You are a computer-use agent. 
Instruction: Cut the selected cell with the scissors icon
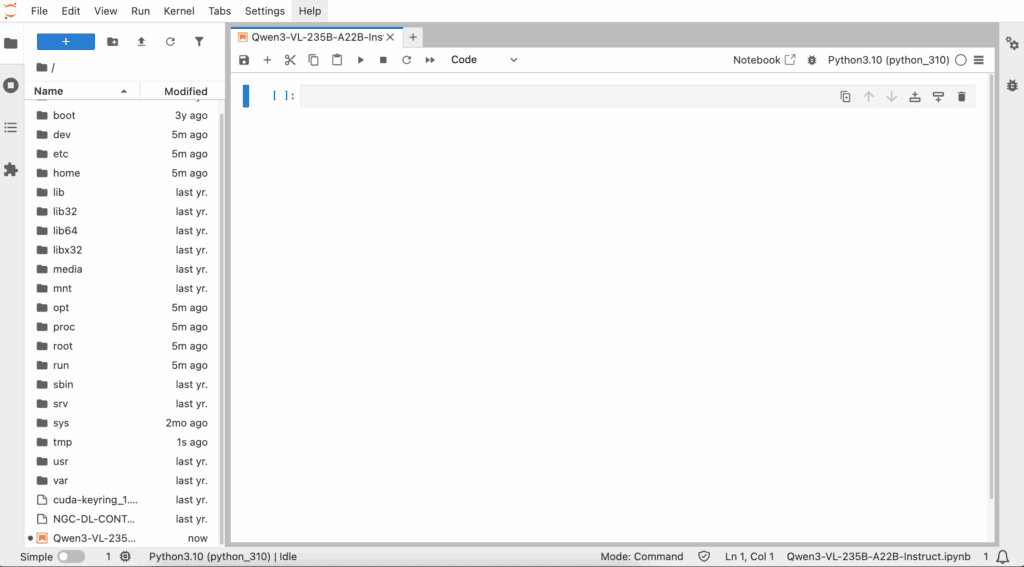click(290, 60)
